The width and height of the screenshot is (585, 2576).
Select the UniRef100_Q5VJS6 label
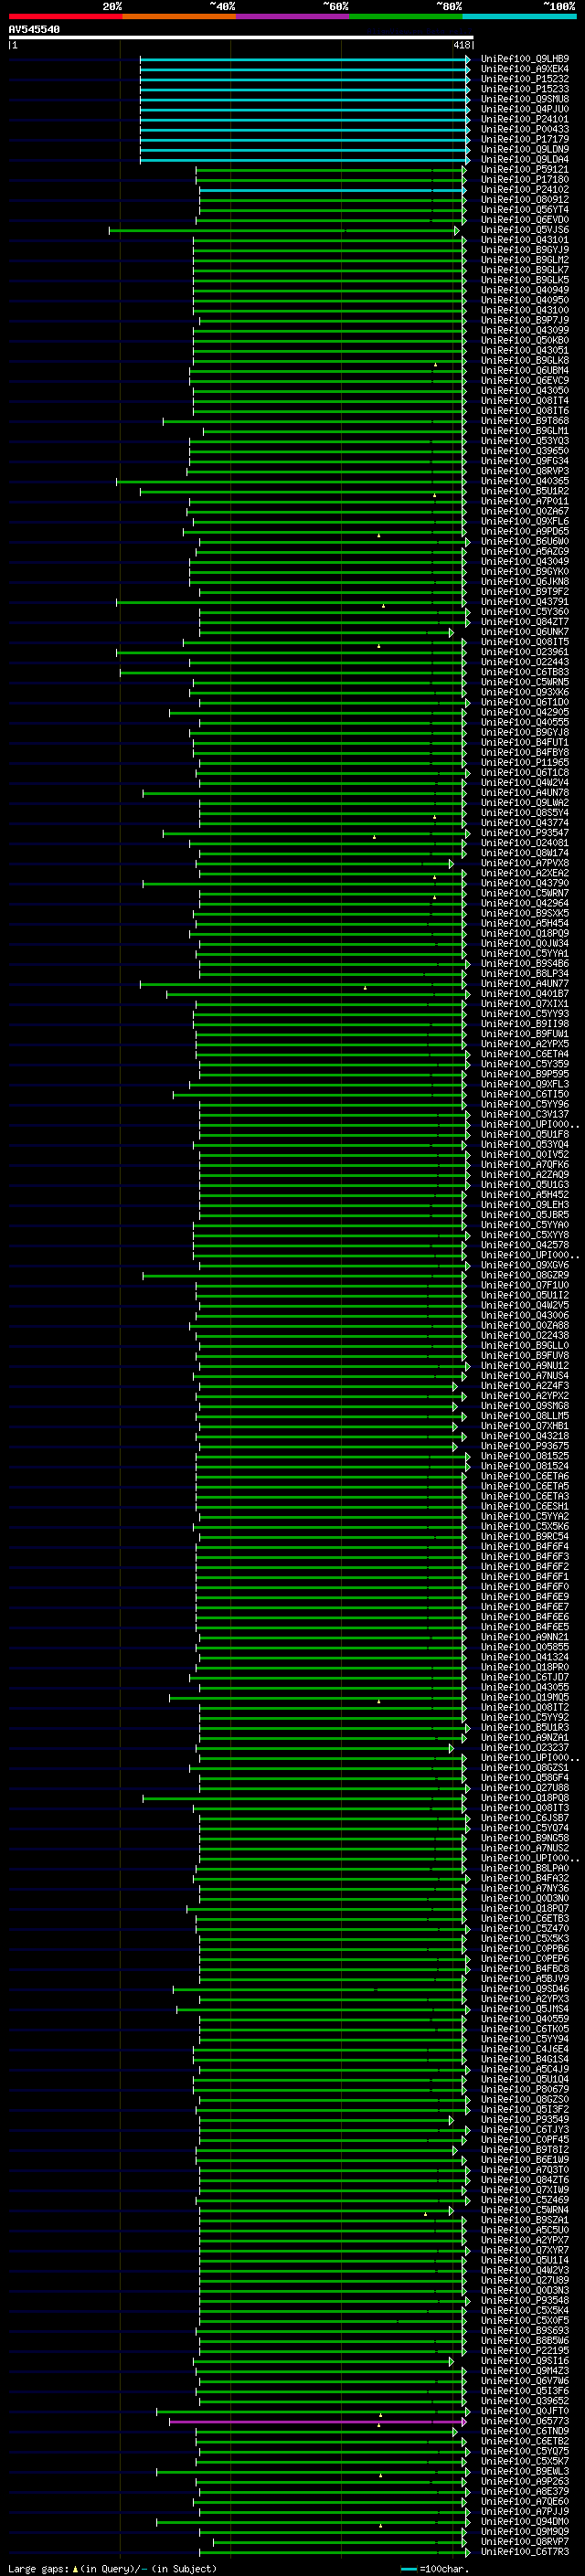(x=525, y=230)
